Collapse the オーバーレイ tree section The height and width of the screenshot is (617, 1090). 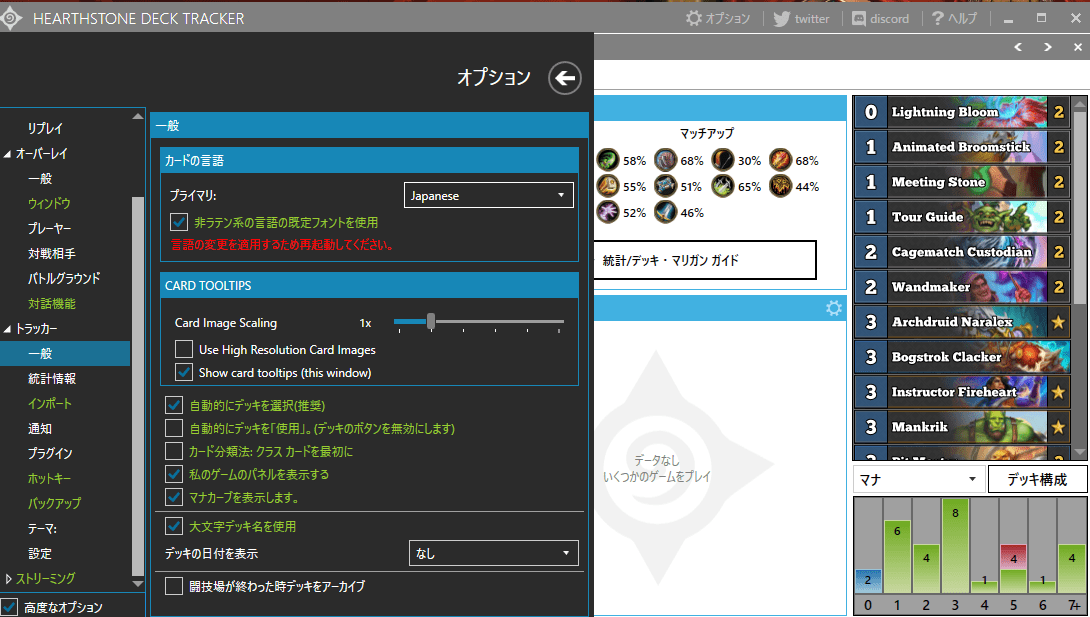[7, 154]
